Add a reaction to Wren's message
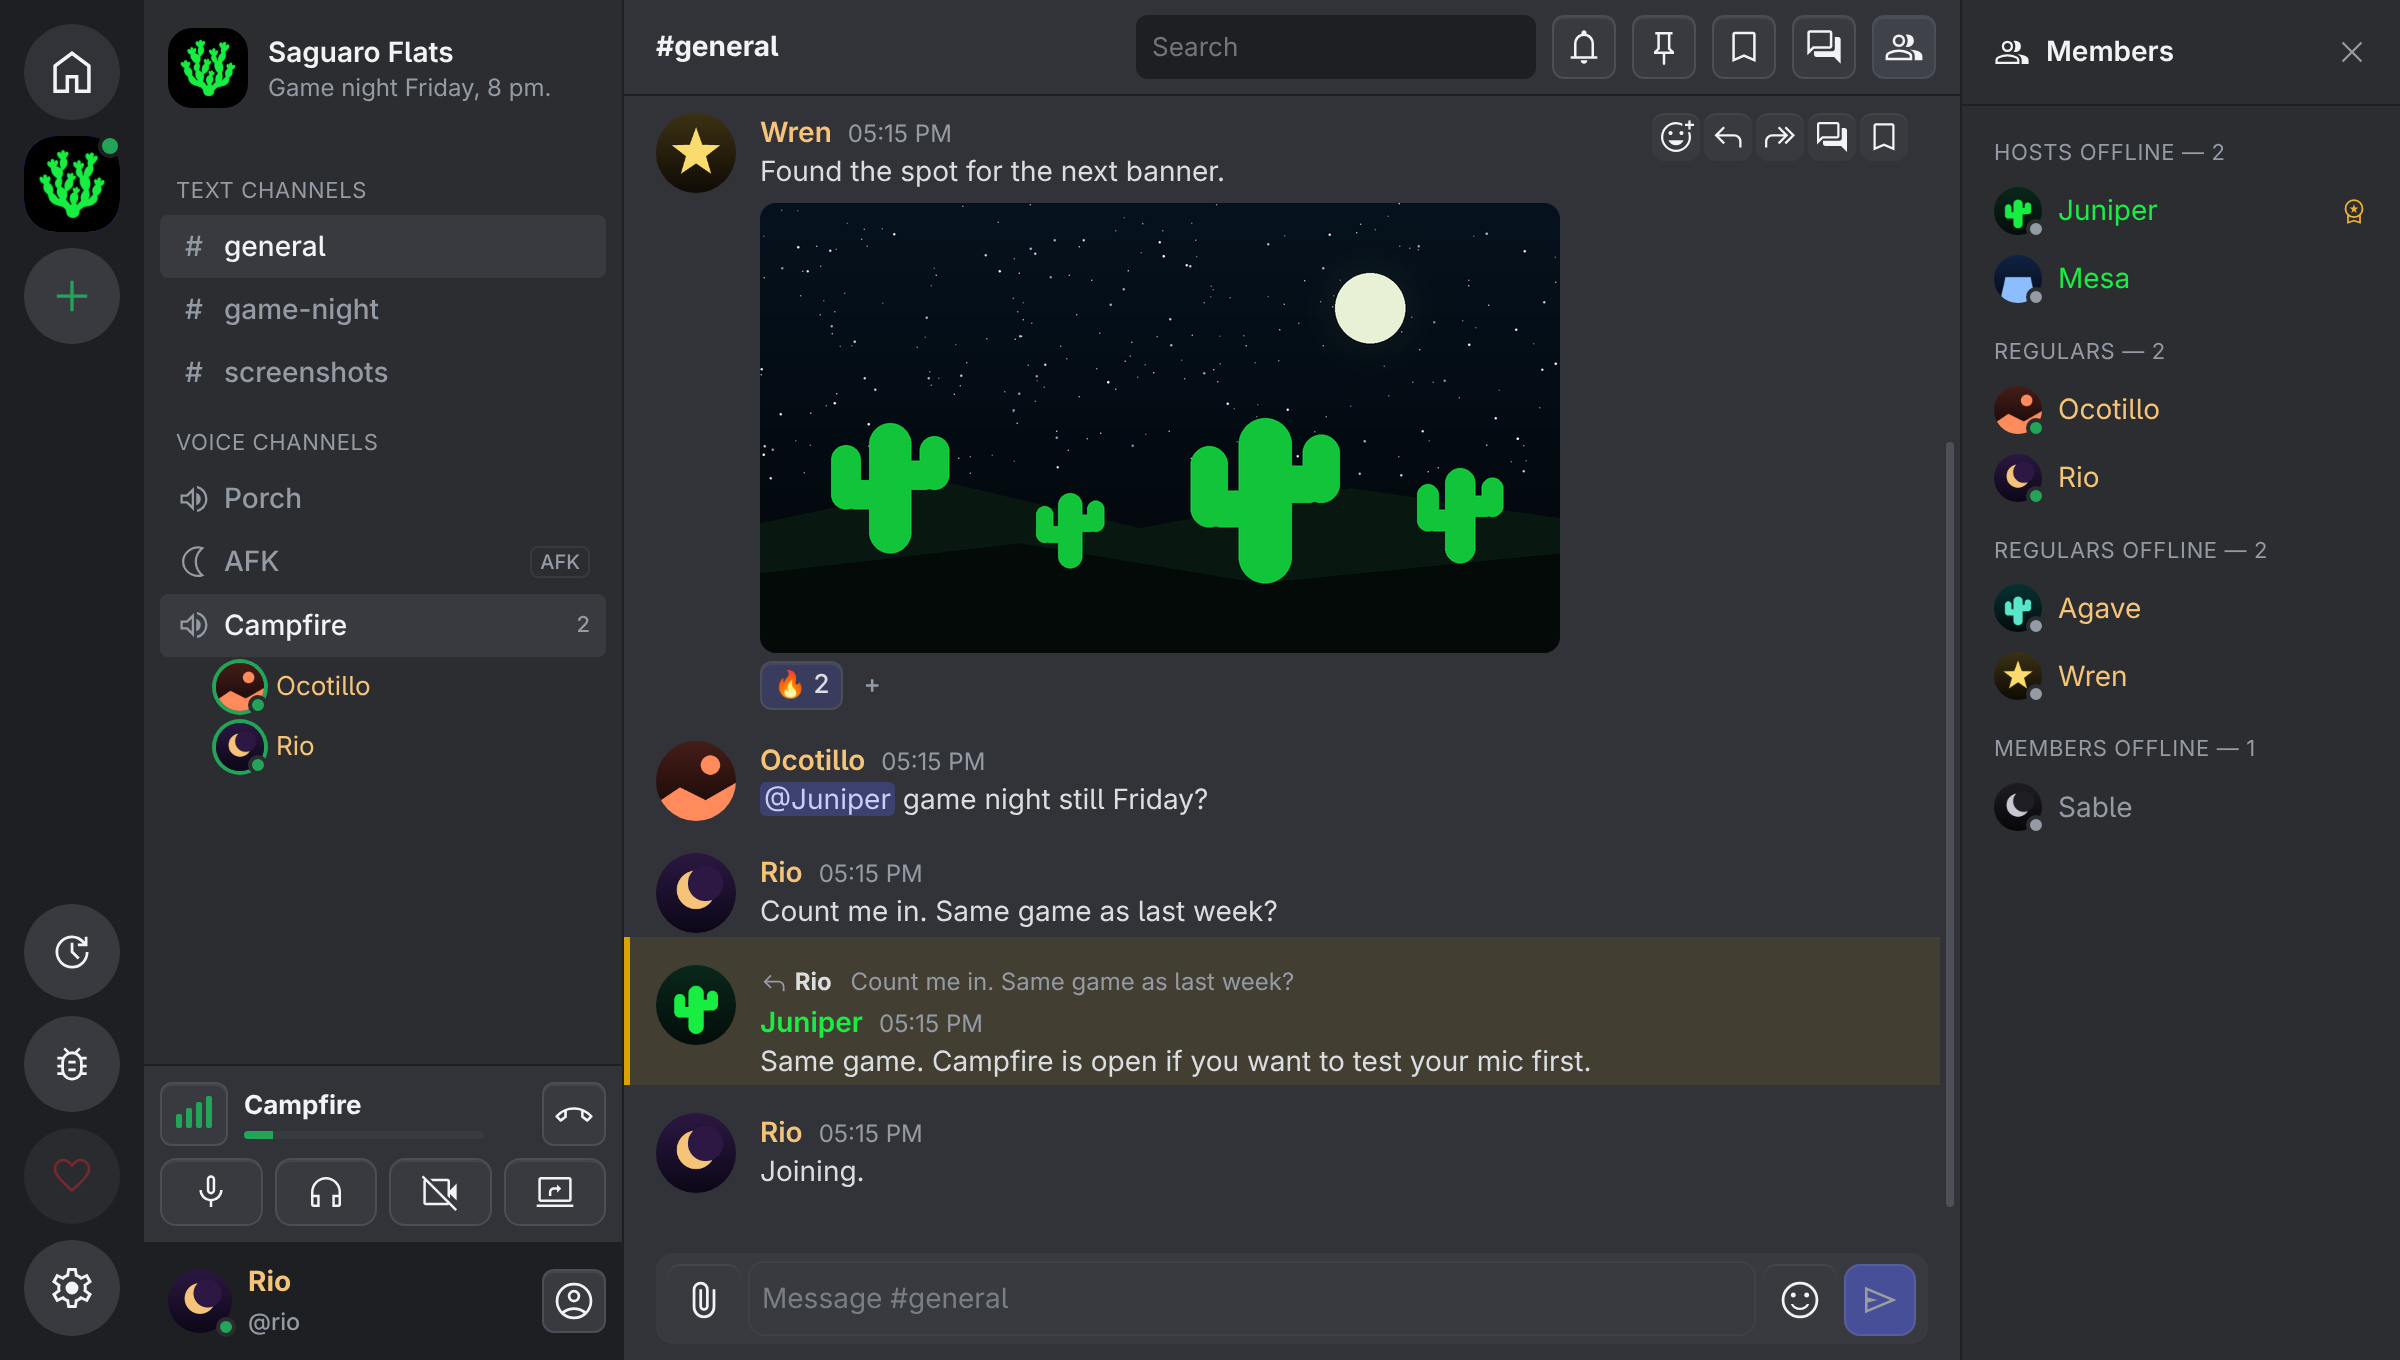The image size is (2400, 1360). [1676, 136]
